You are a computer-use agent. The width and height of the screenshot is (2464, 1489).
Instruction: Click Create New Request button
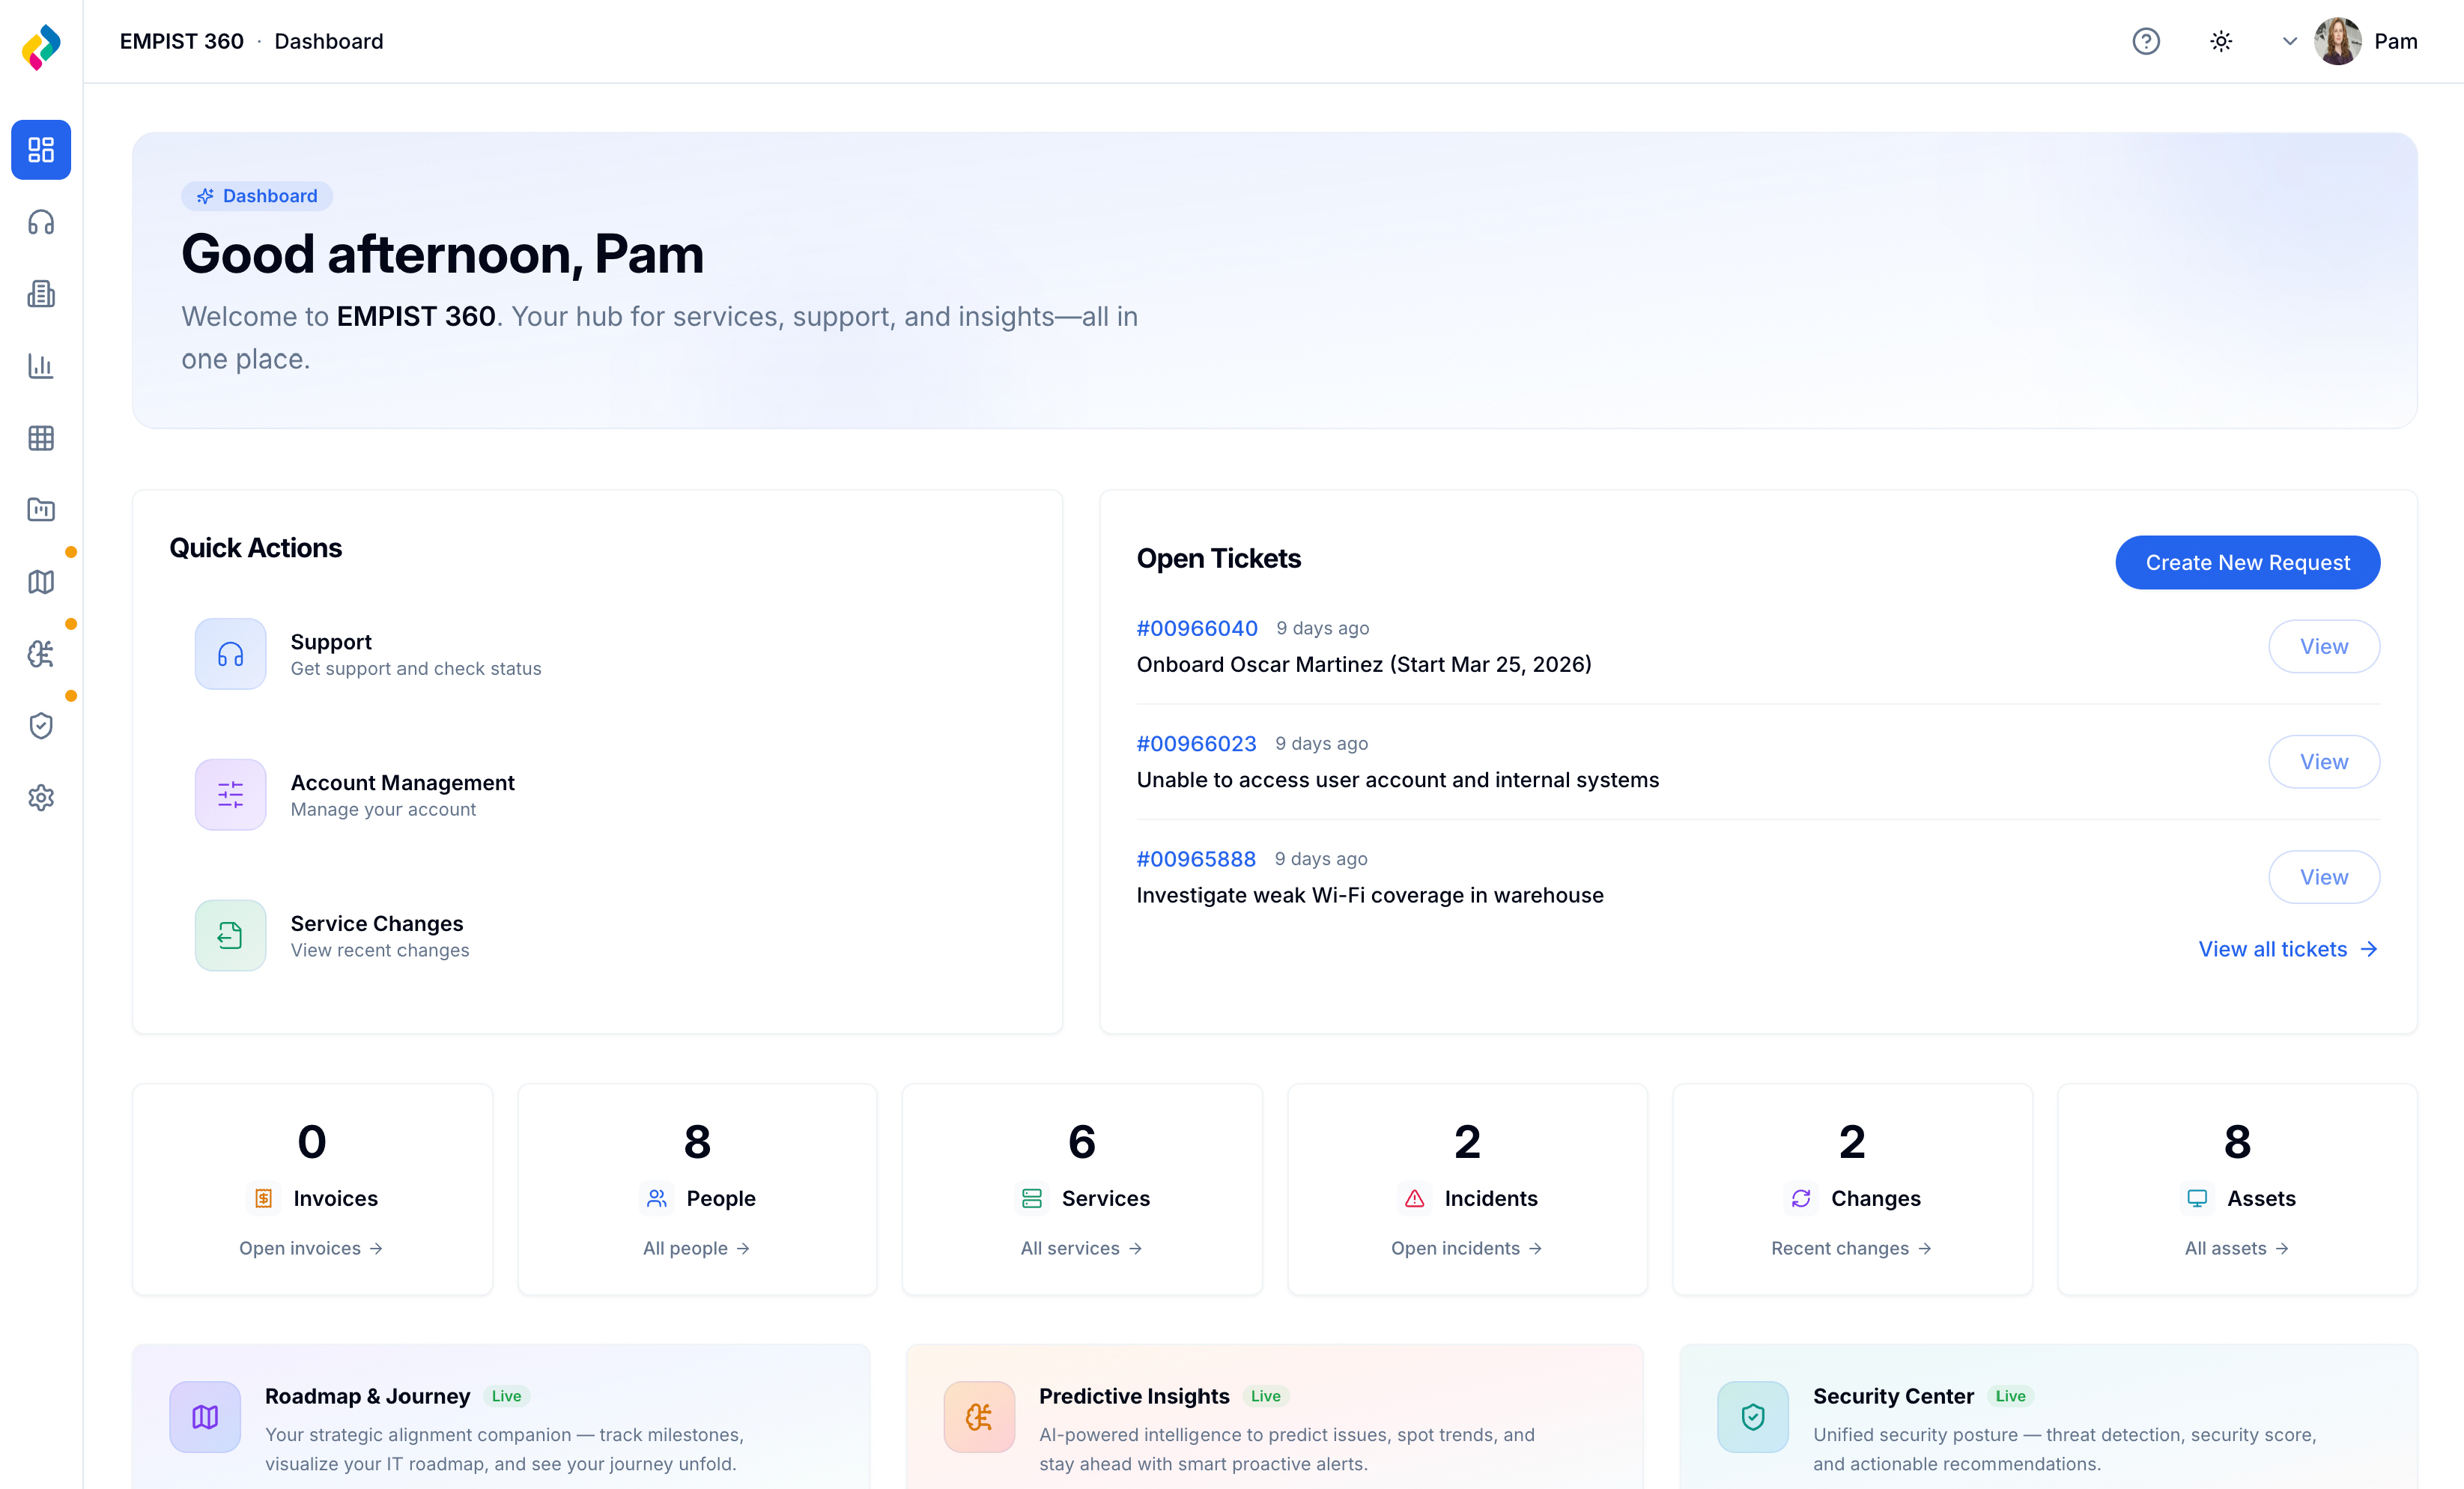coord(2247,563)
